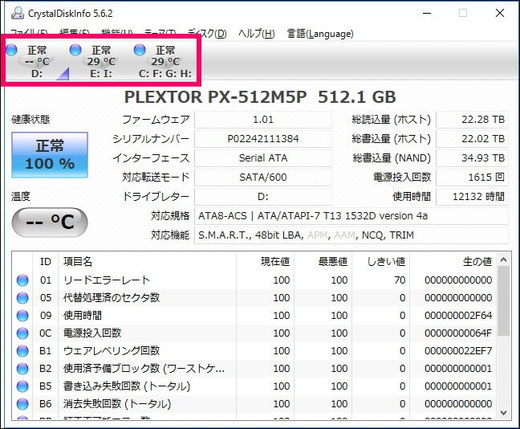Select the 消去失敗回数 (トータル) row
520x429 pixels.
(x=255, y=404)
